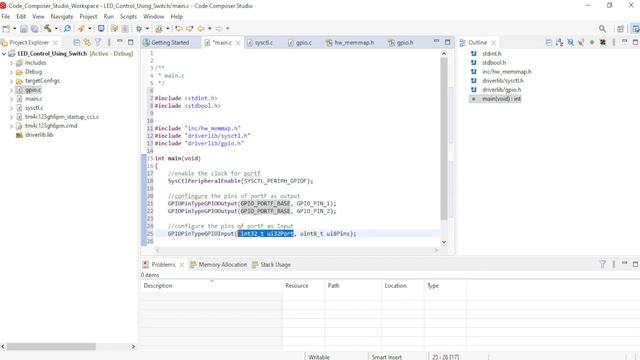The height and width of the screenshot is (360, 640).
Task: Open the Flash rocket dropdown arrow
Action: click(x=90, y=29)
